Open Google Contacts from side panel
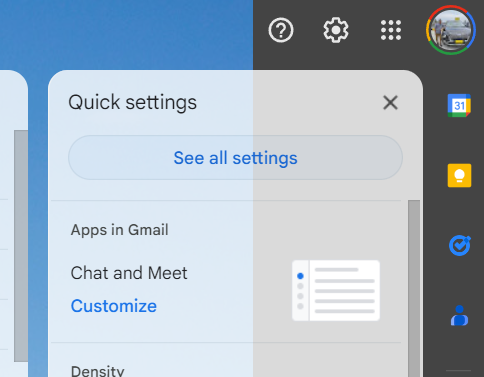 (459, 315)
